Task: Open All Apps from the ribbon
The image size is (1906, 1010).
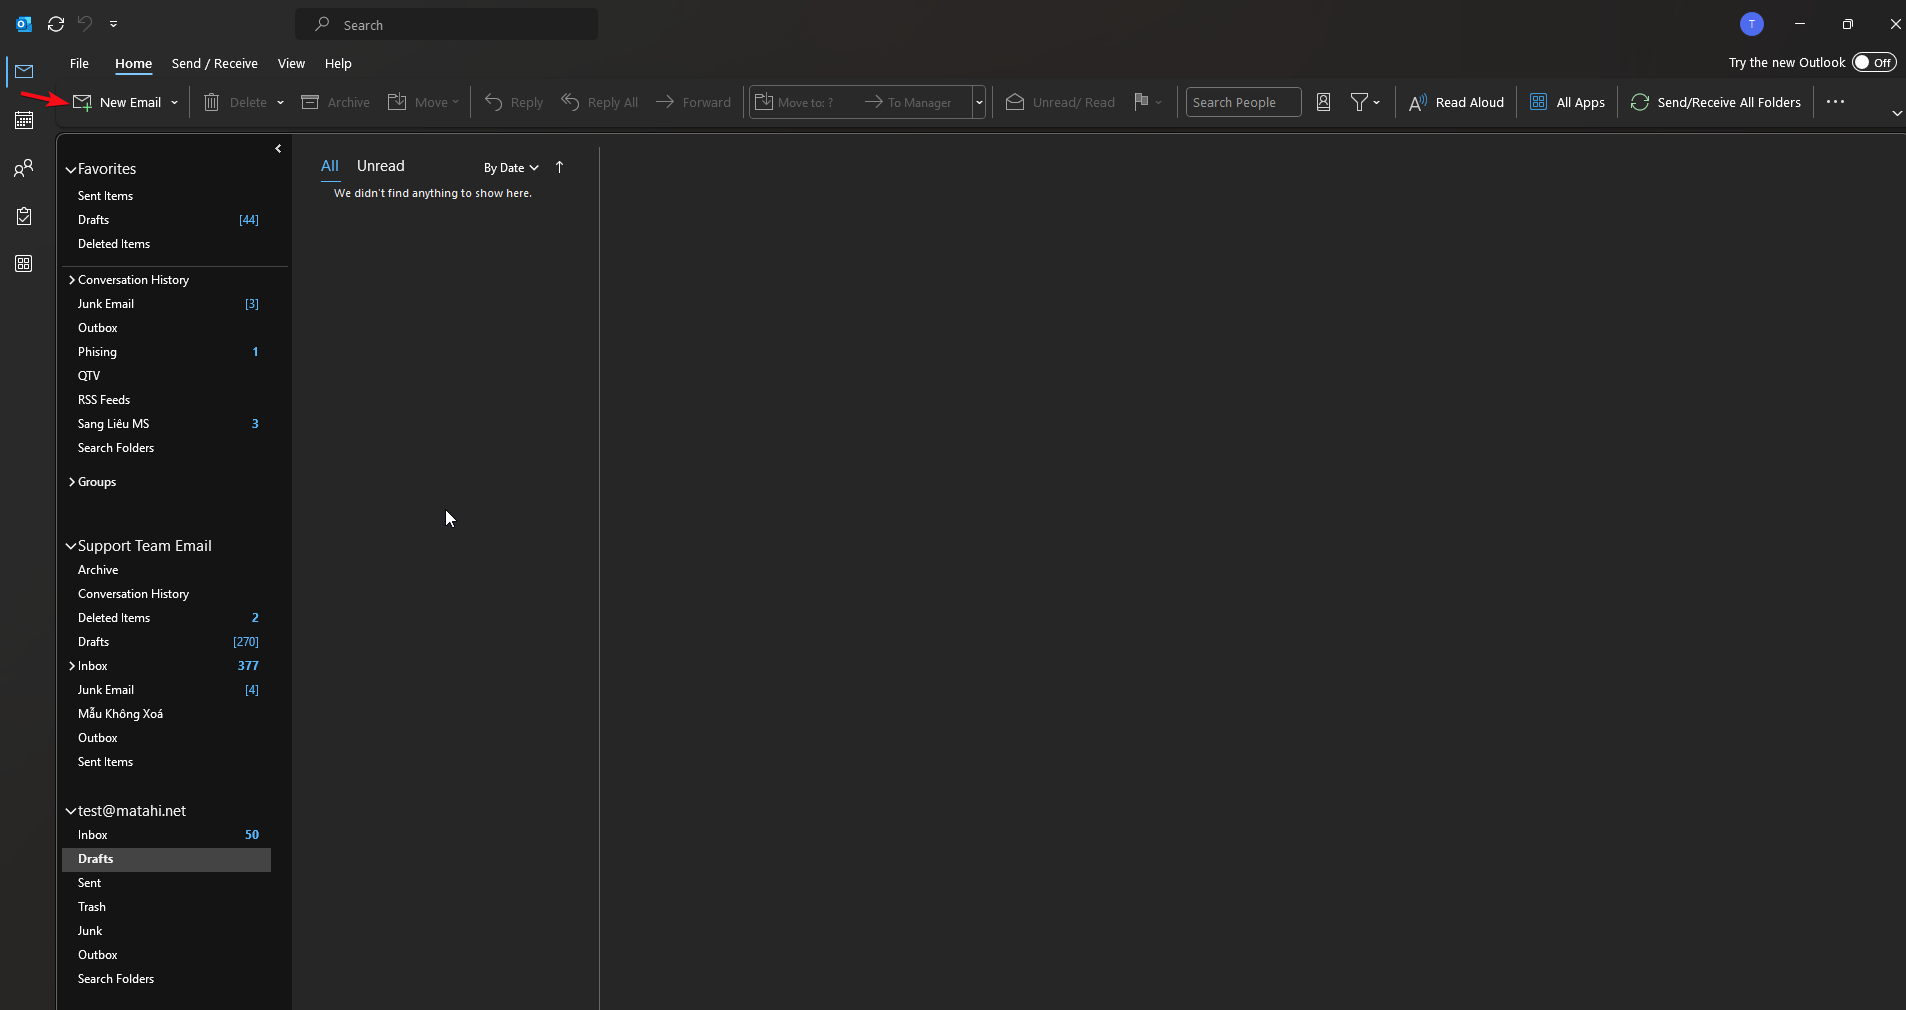Action: 1567,102
